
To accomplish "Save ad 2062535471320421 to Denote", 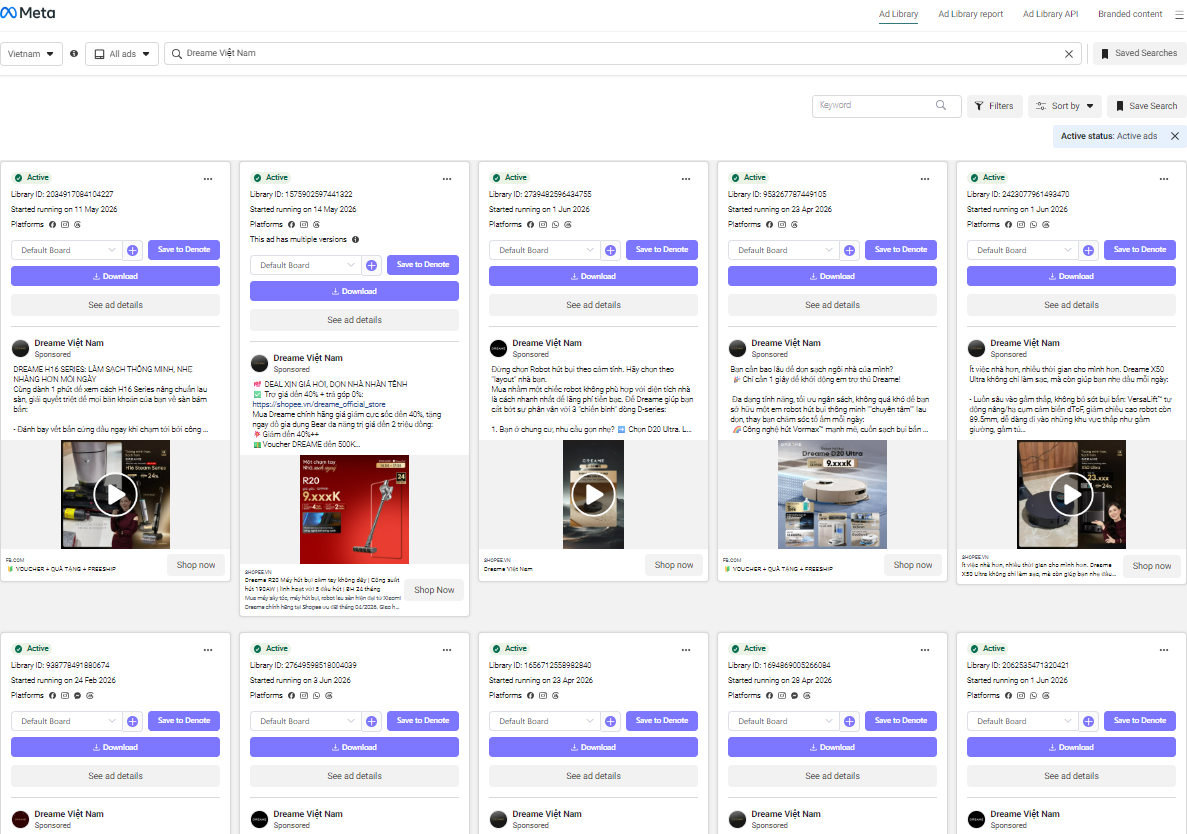I will click(x=1140, y=720).
